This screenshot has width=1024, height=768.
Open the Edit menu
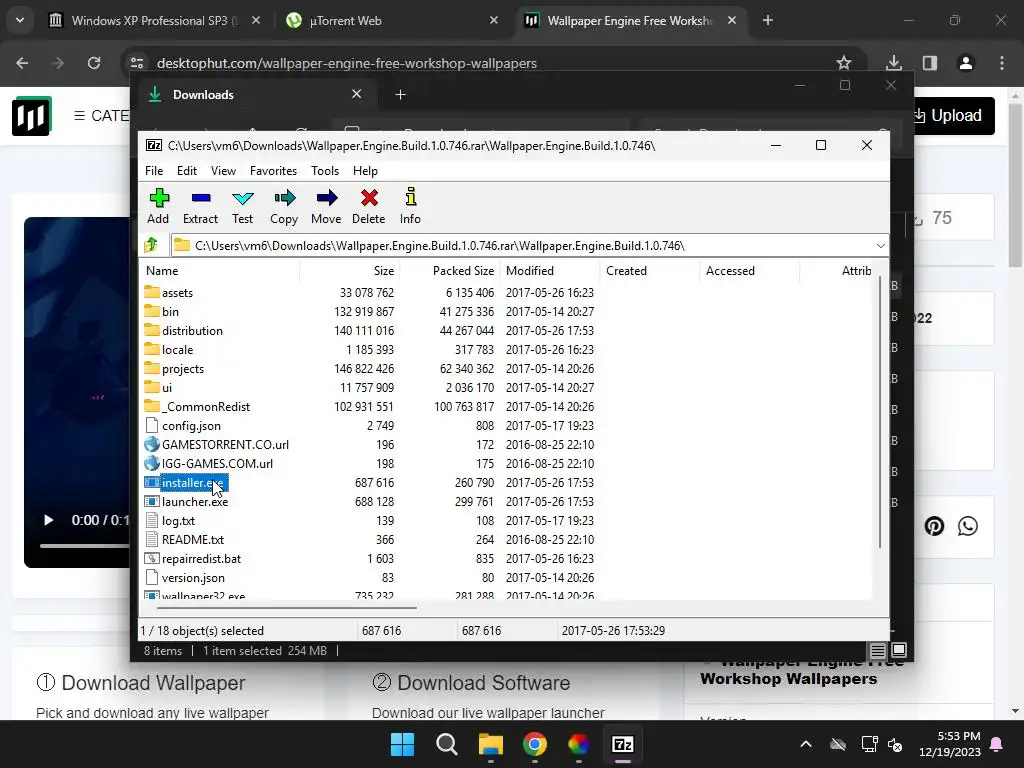click(187, 170)
